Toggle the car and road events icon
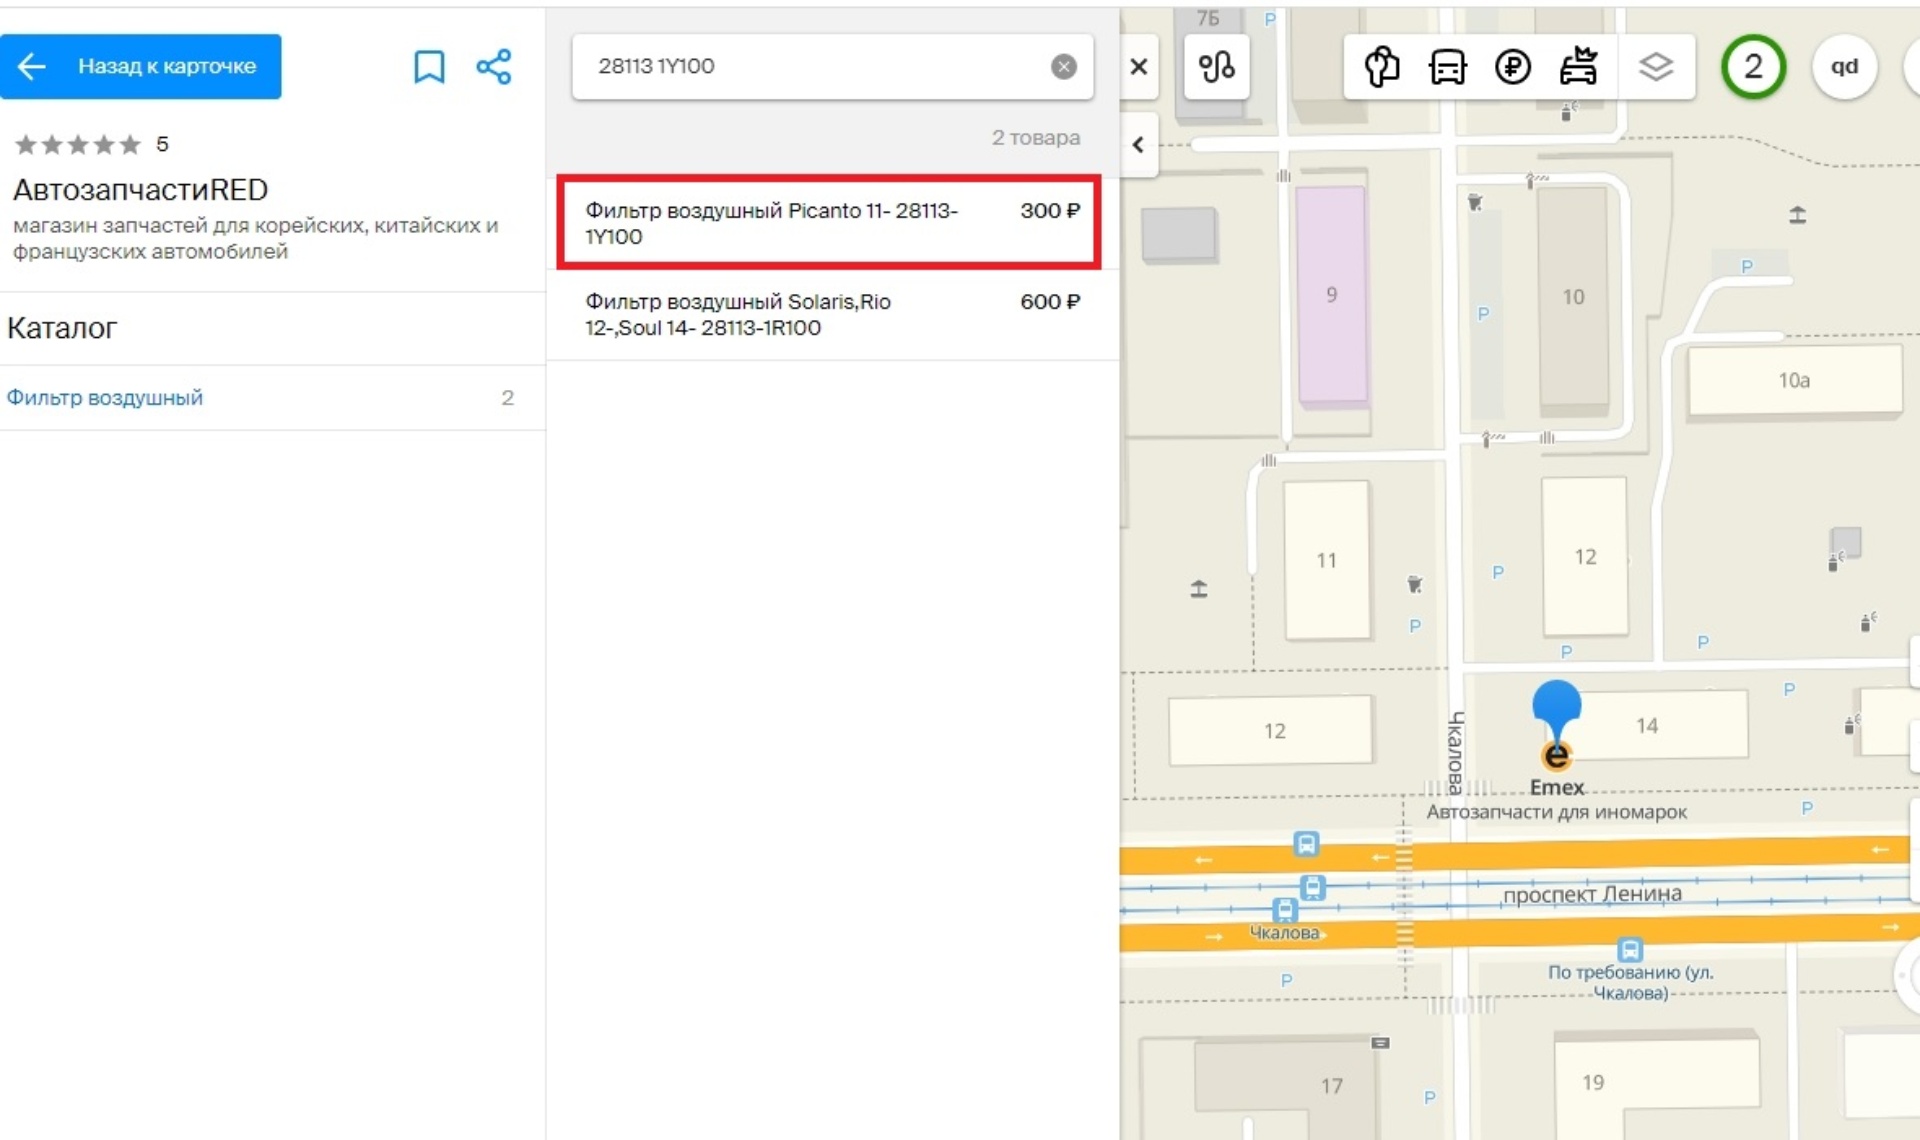Screen dimensions: 1920x1140 click(x=1578, y=67)
